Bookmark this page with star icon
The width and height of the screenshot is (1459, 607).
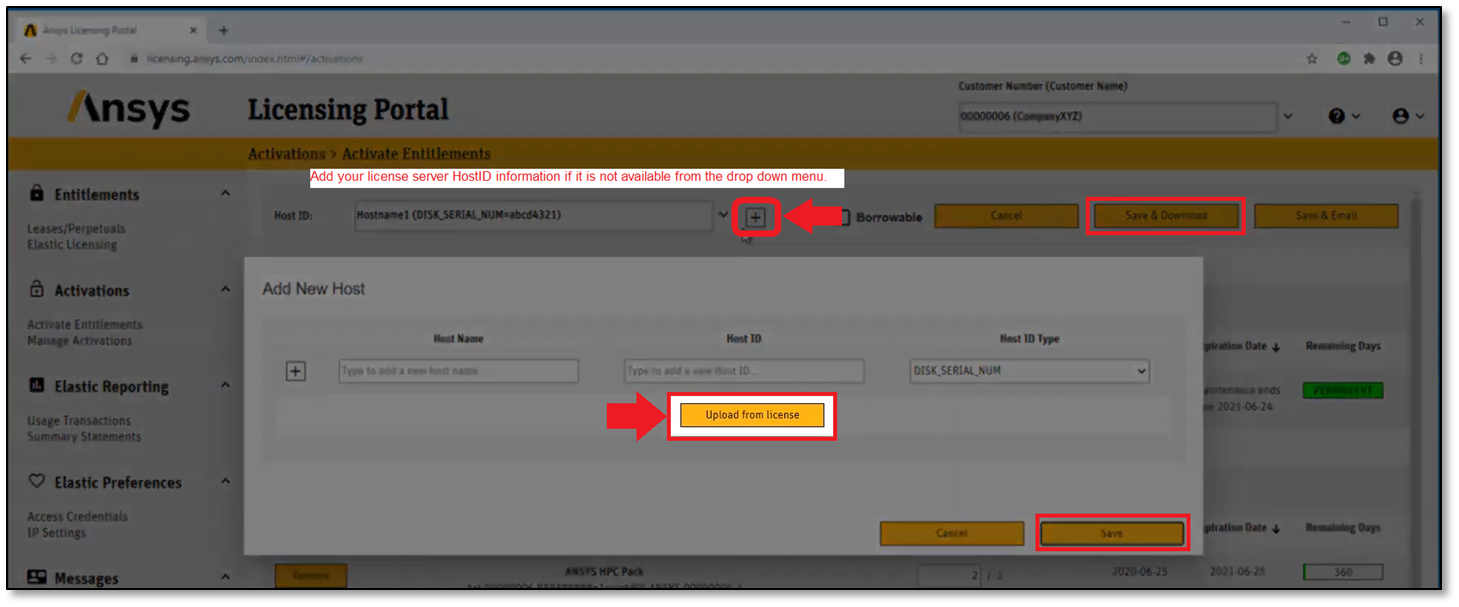pyautogui.click(x=1312, y=59)
